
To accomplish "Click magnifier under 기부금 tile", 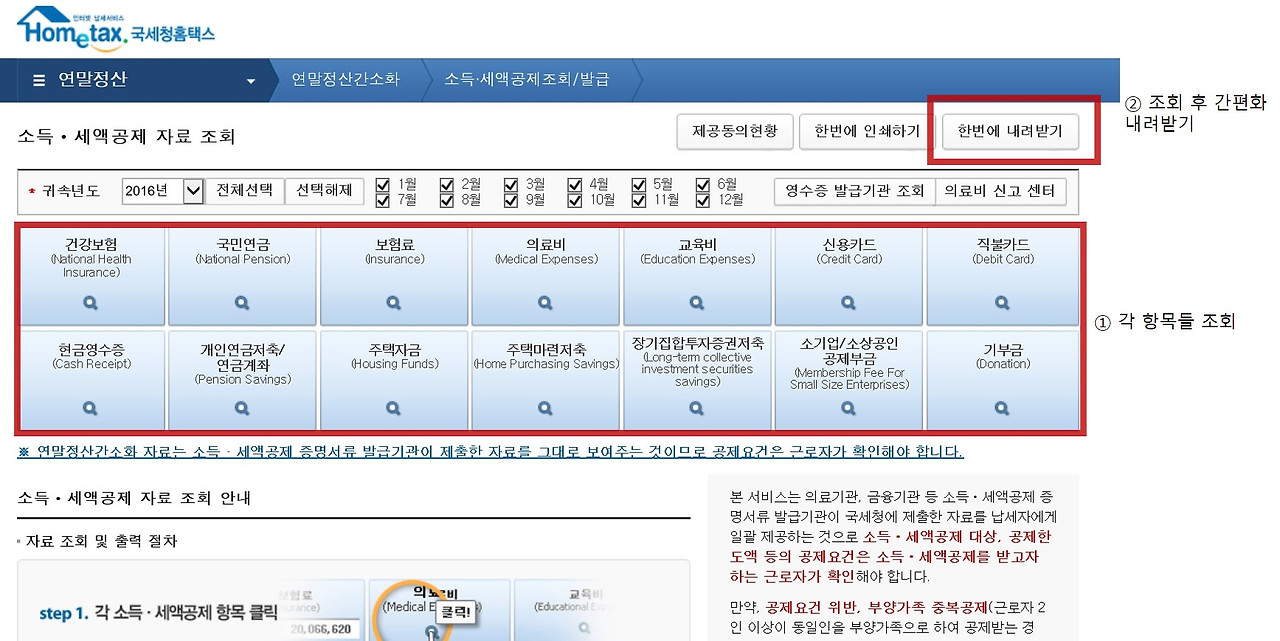I will (x=1002, y=408).
